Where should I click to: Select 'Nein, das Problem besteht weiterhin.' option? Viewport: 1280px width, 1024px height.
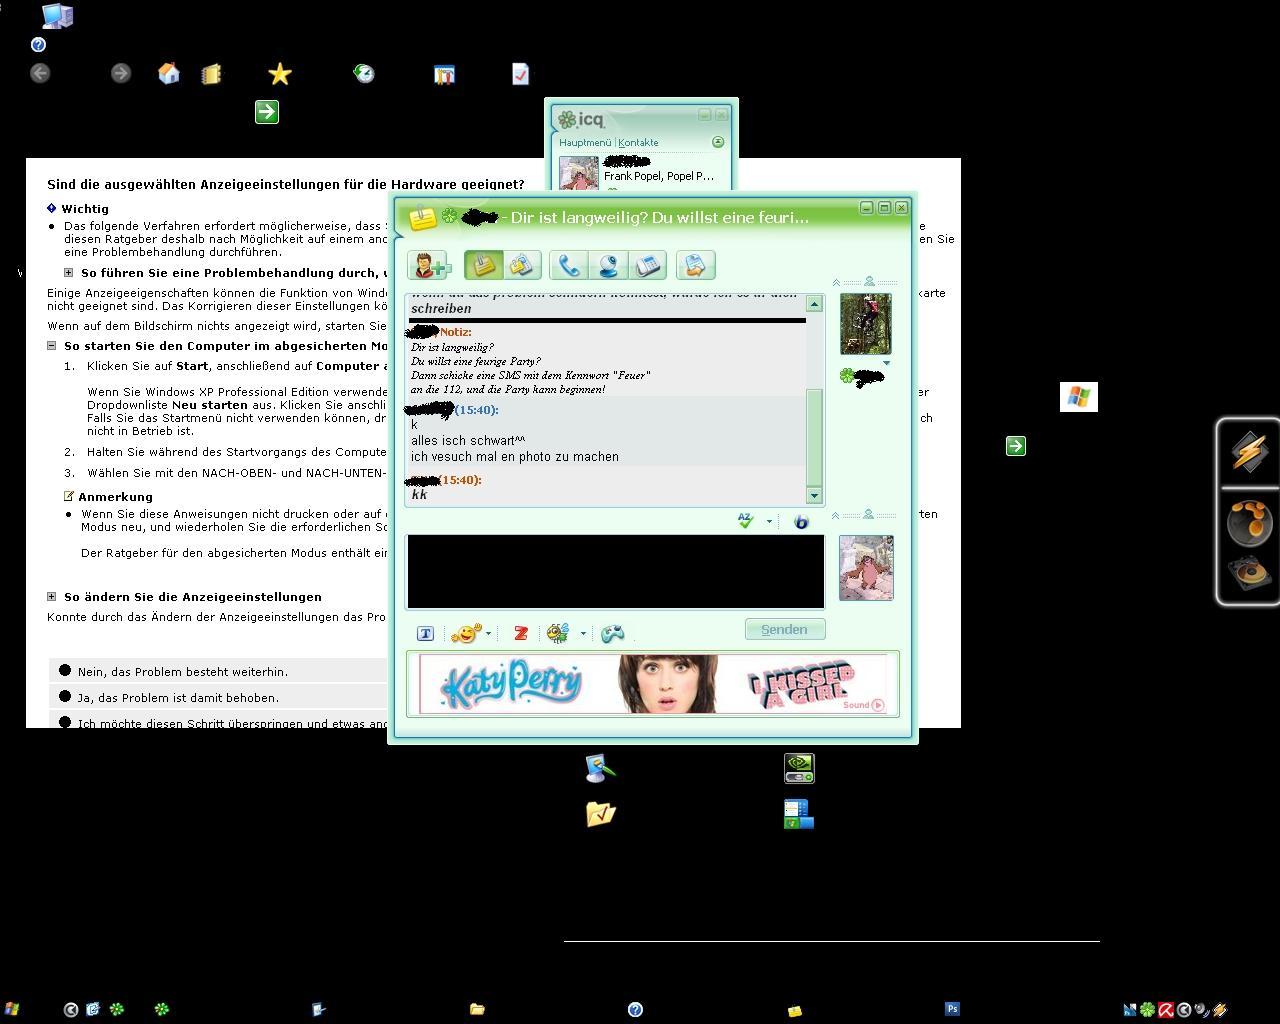click(x=65, y=671)
